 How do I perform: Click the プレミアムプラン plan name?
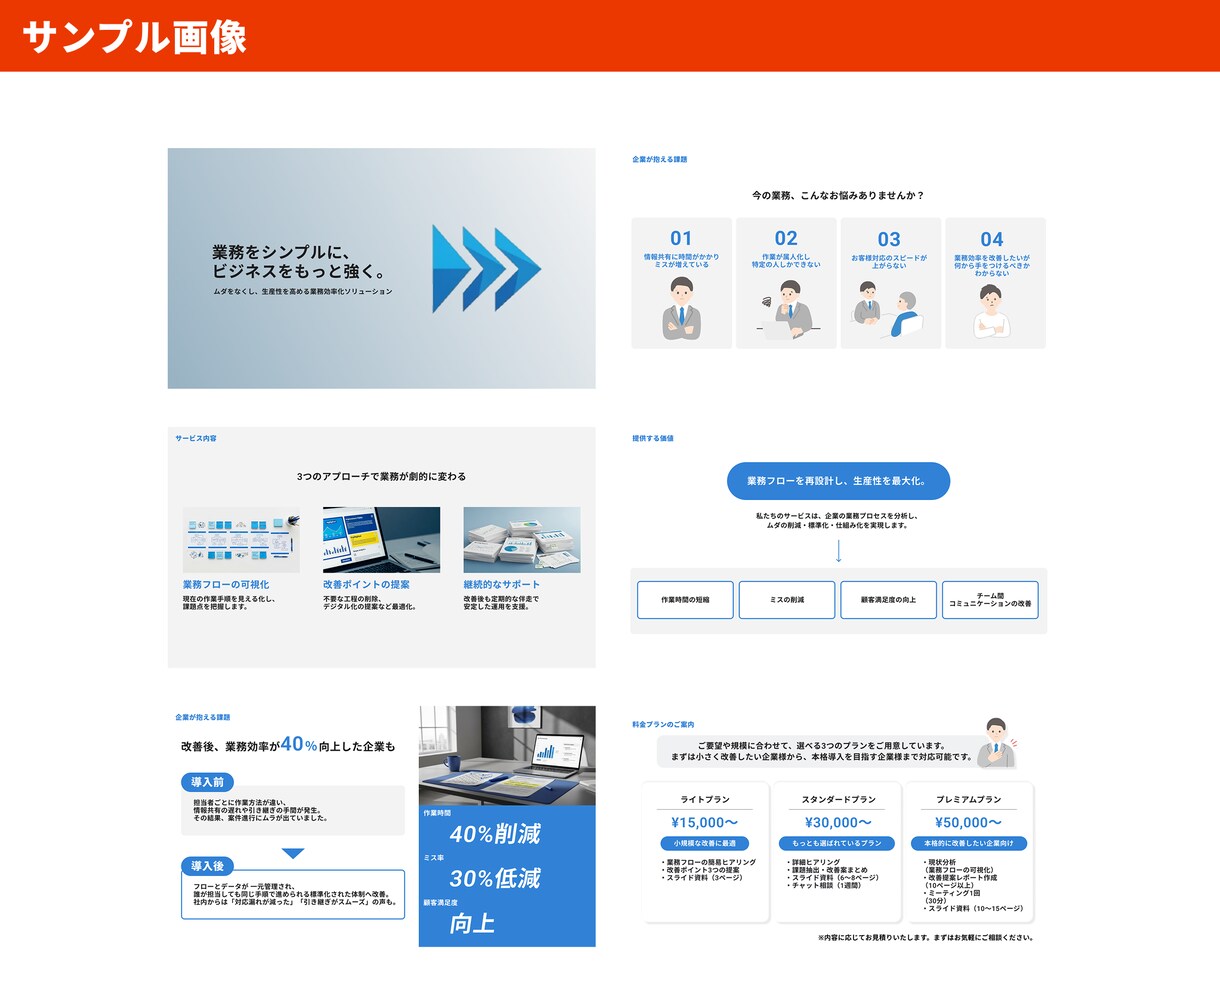(969, 800)
